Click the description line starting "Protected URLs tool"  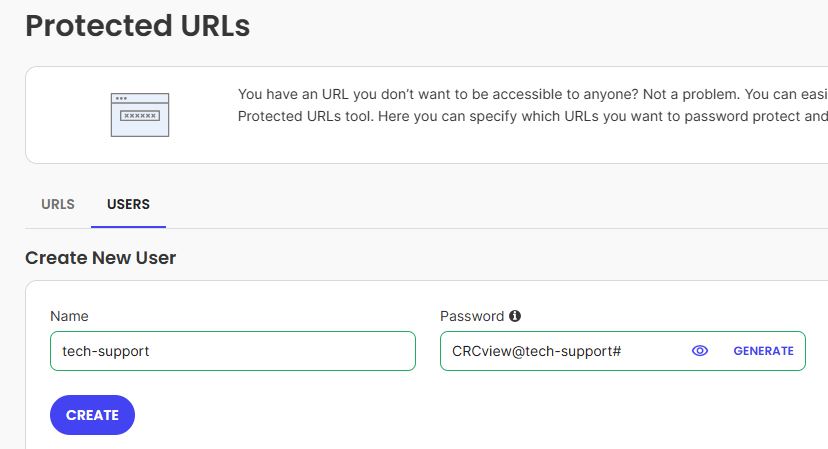point(530,116)
